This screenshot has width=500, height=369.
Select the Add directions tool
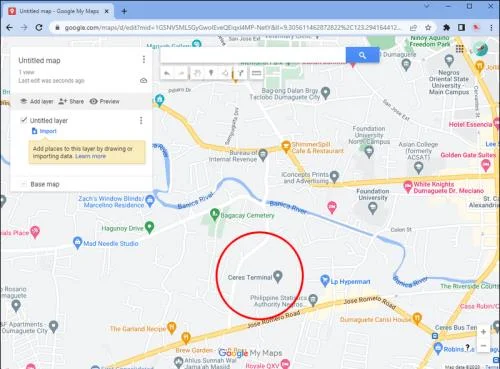point(240,73)
